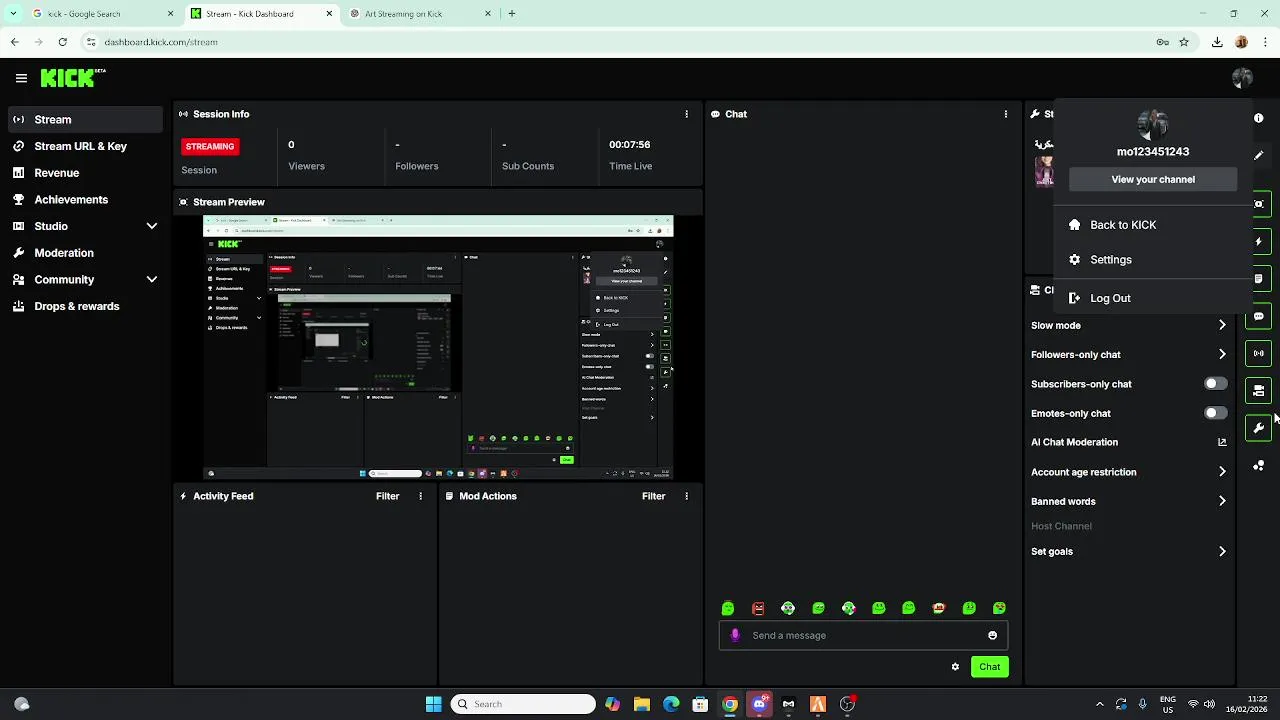Click the Stream Preview thumbnail
The image size is (1280, 720).
(438, 347)
